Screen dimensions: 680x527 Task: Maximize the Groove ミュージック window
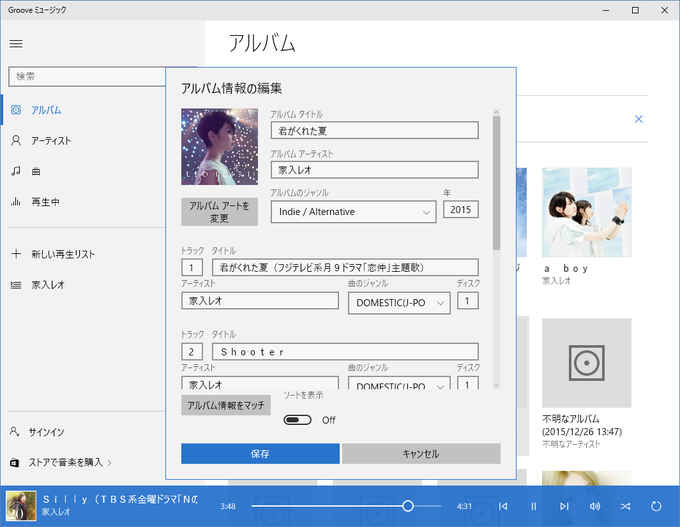tap(635, 10)
